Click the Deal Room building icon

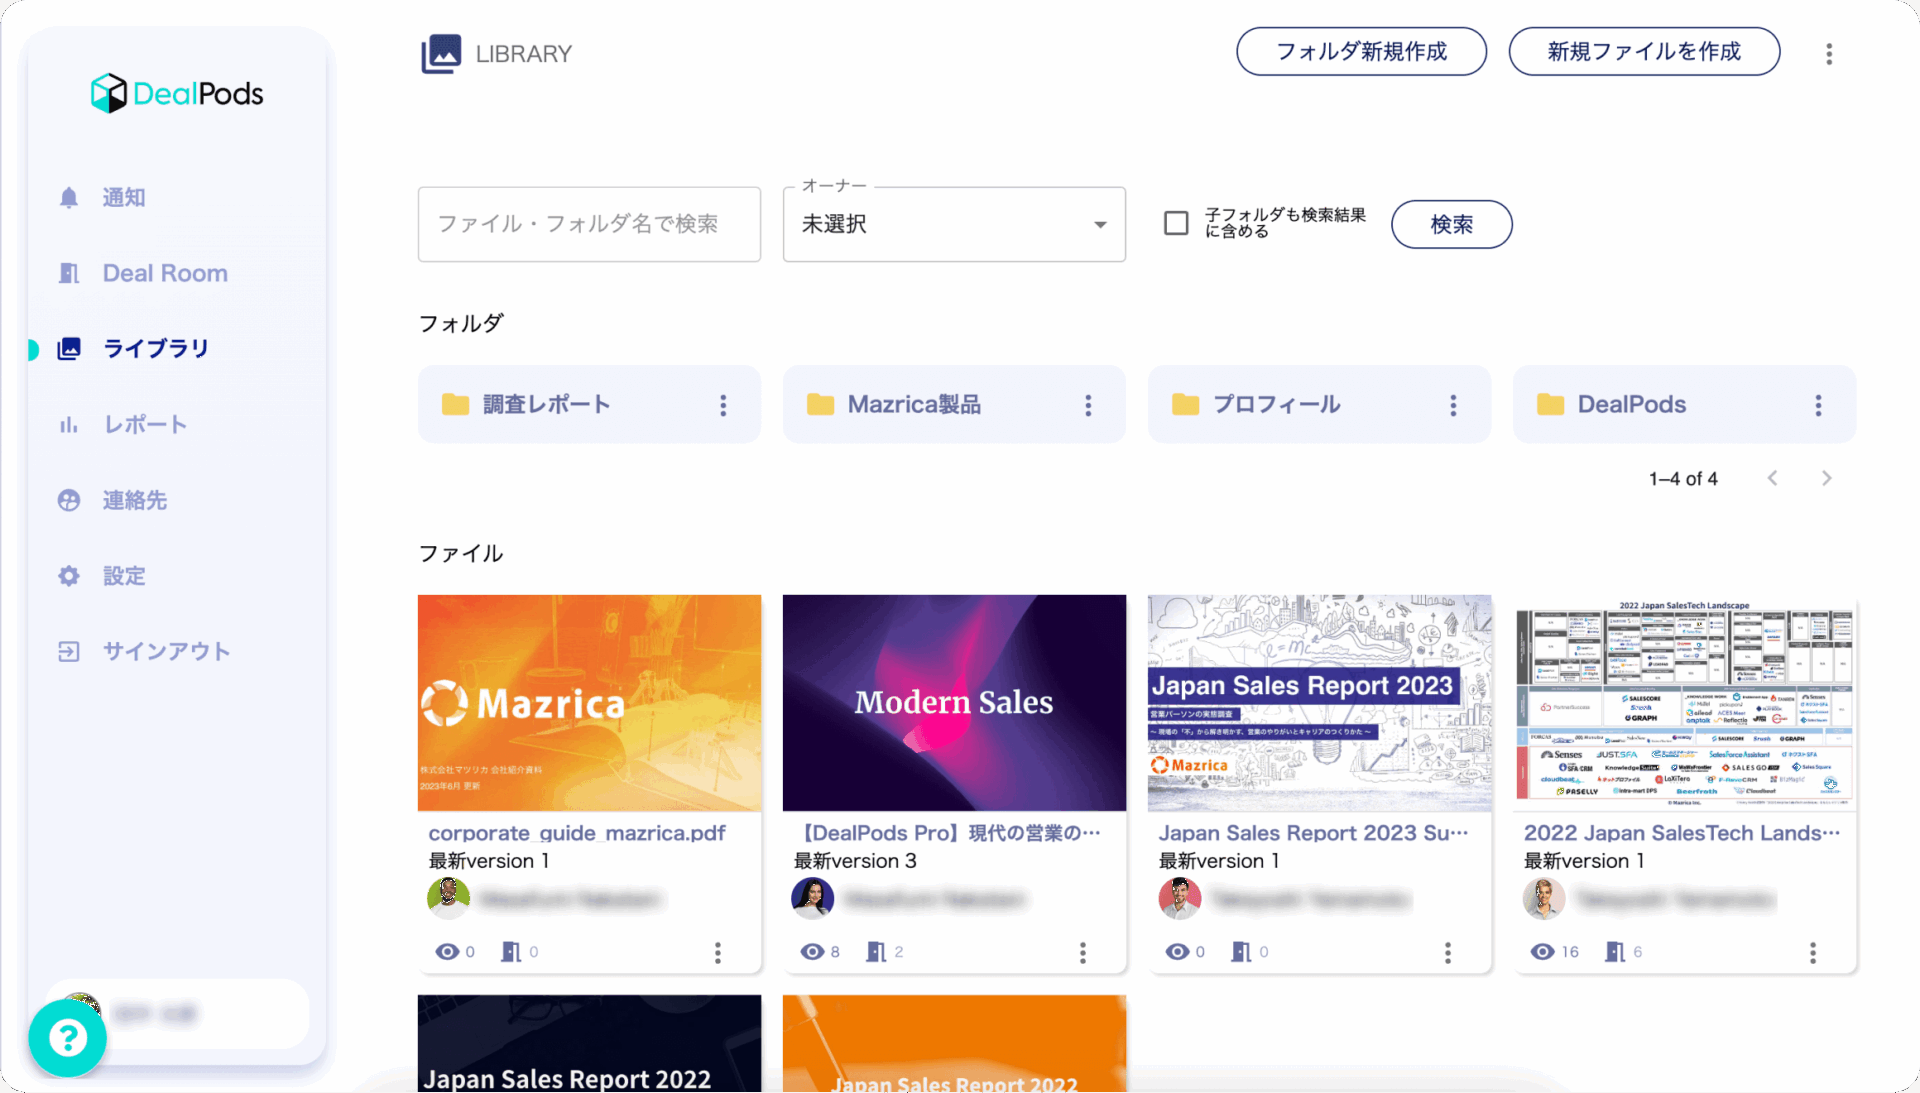[x=69, y=273]
